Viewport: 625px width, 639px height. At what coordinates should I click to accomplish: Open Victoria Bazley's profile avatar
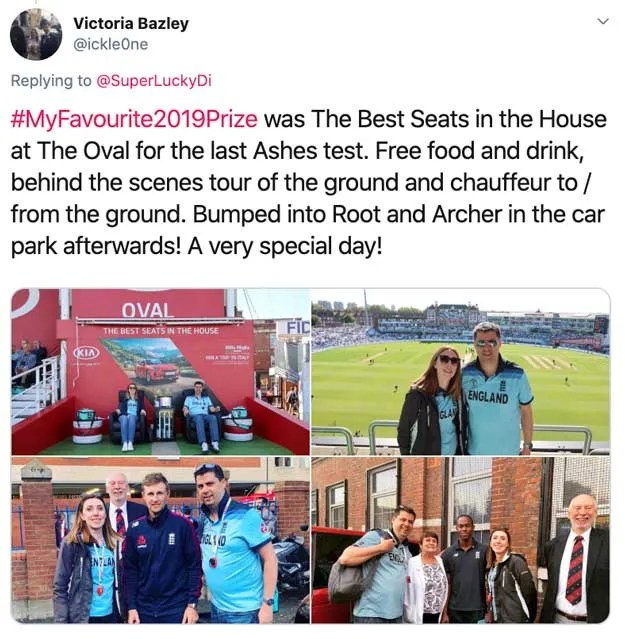pos(36,34)
